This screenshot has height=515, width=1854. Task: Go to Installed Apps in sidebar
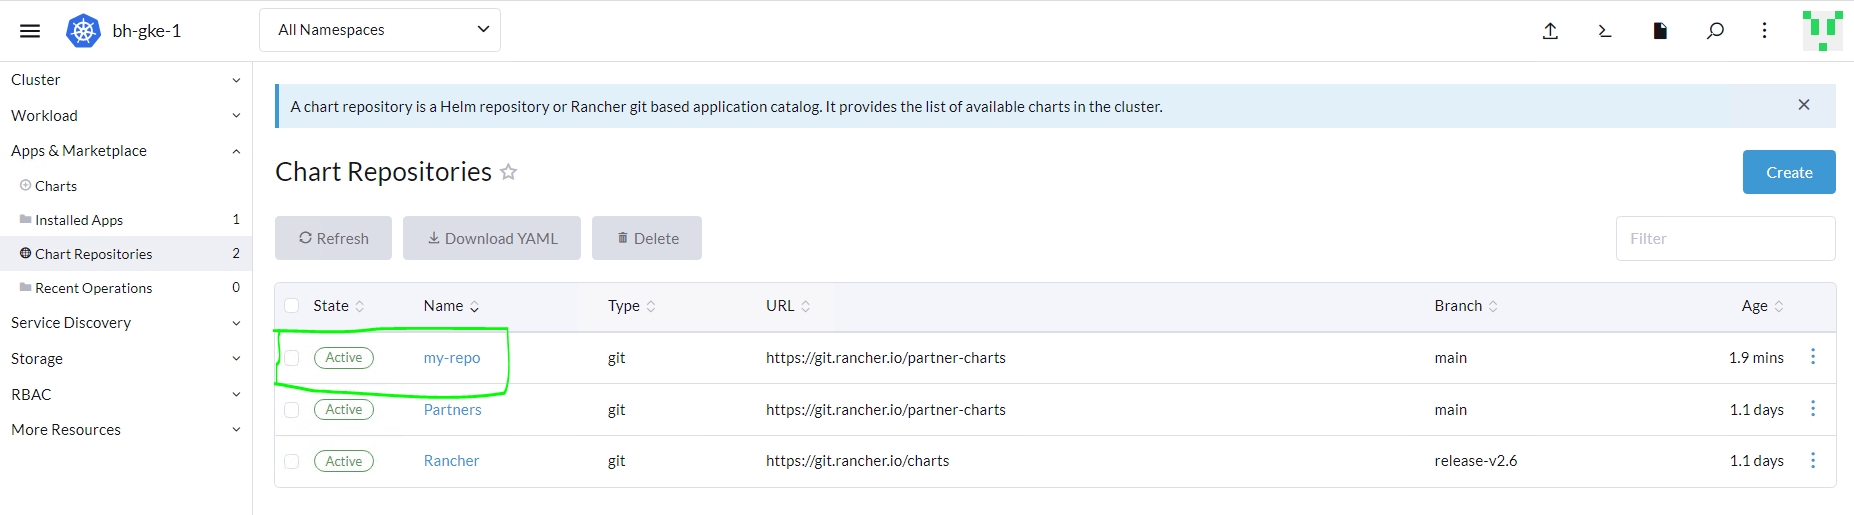pos(79,220)
